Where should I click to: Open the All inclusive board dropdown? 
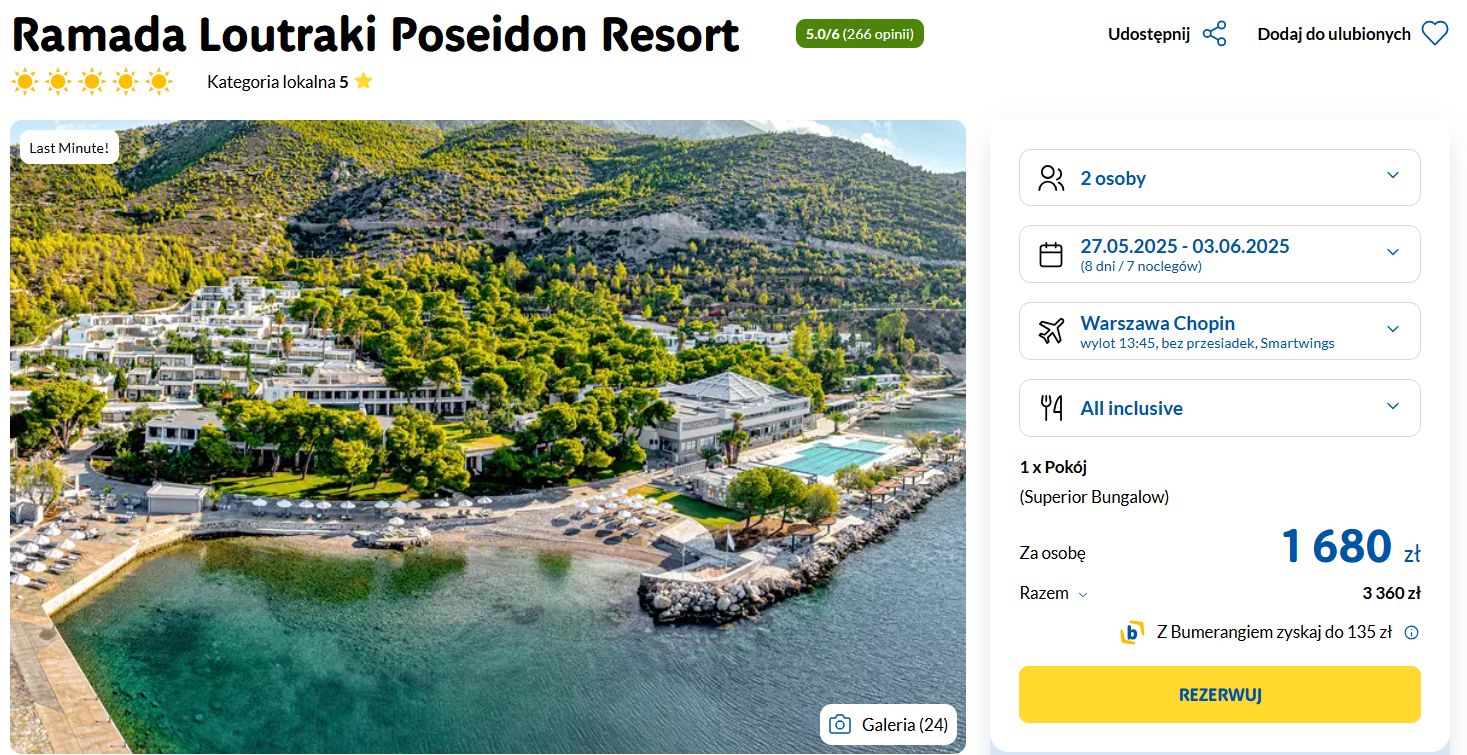tap(1220, 408)
